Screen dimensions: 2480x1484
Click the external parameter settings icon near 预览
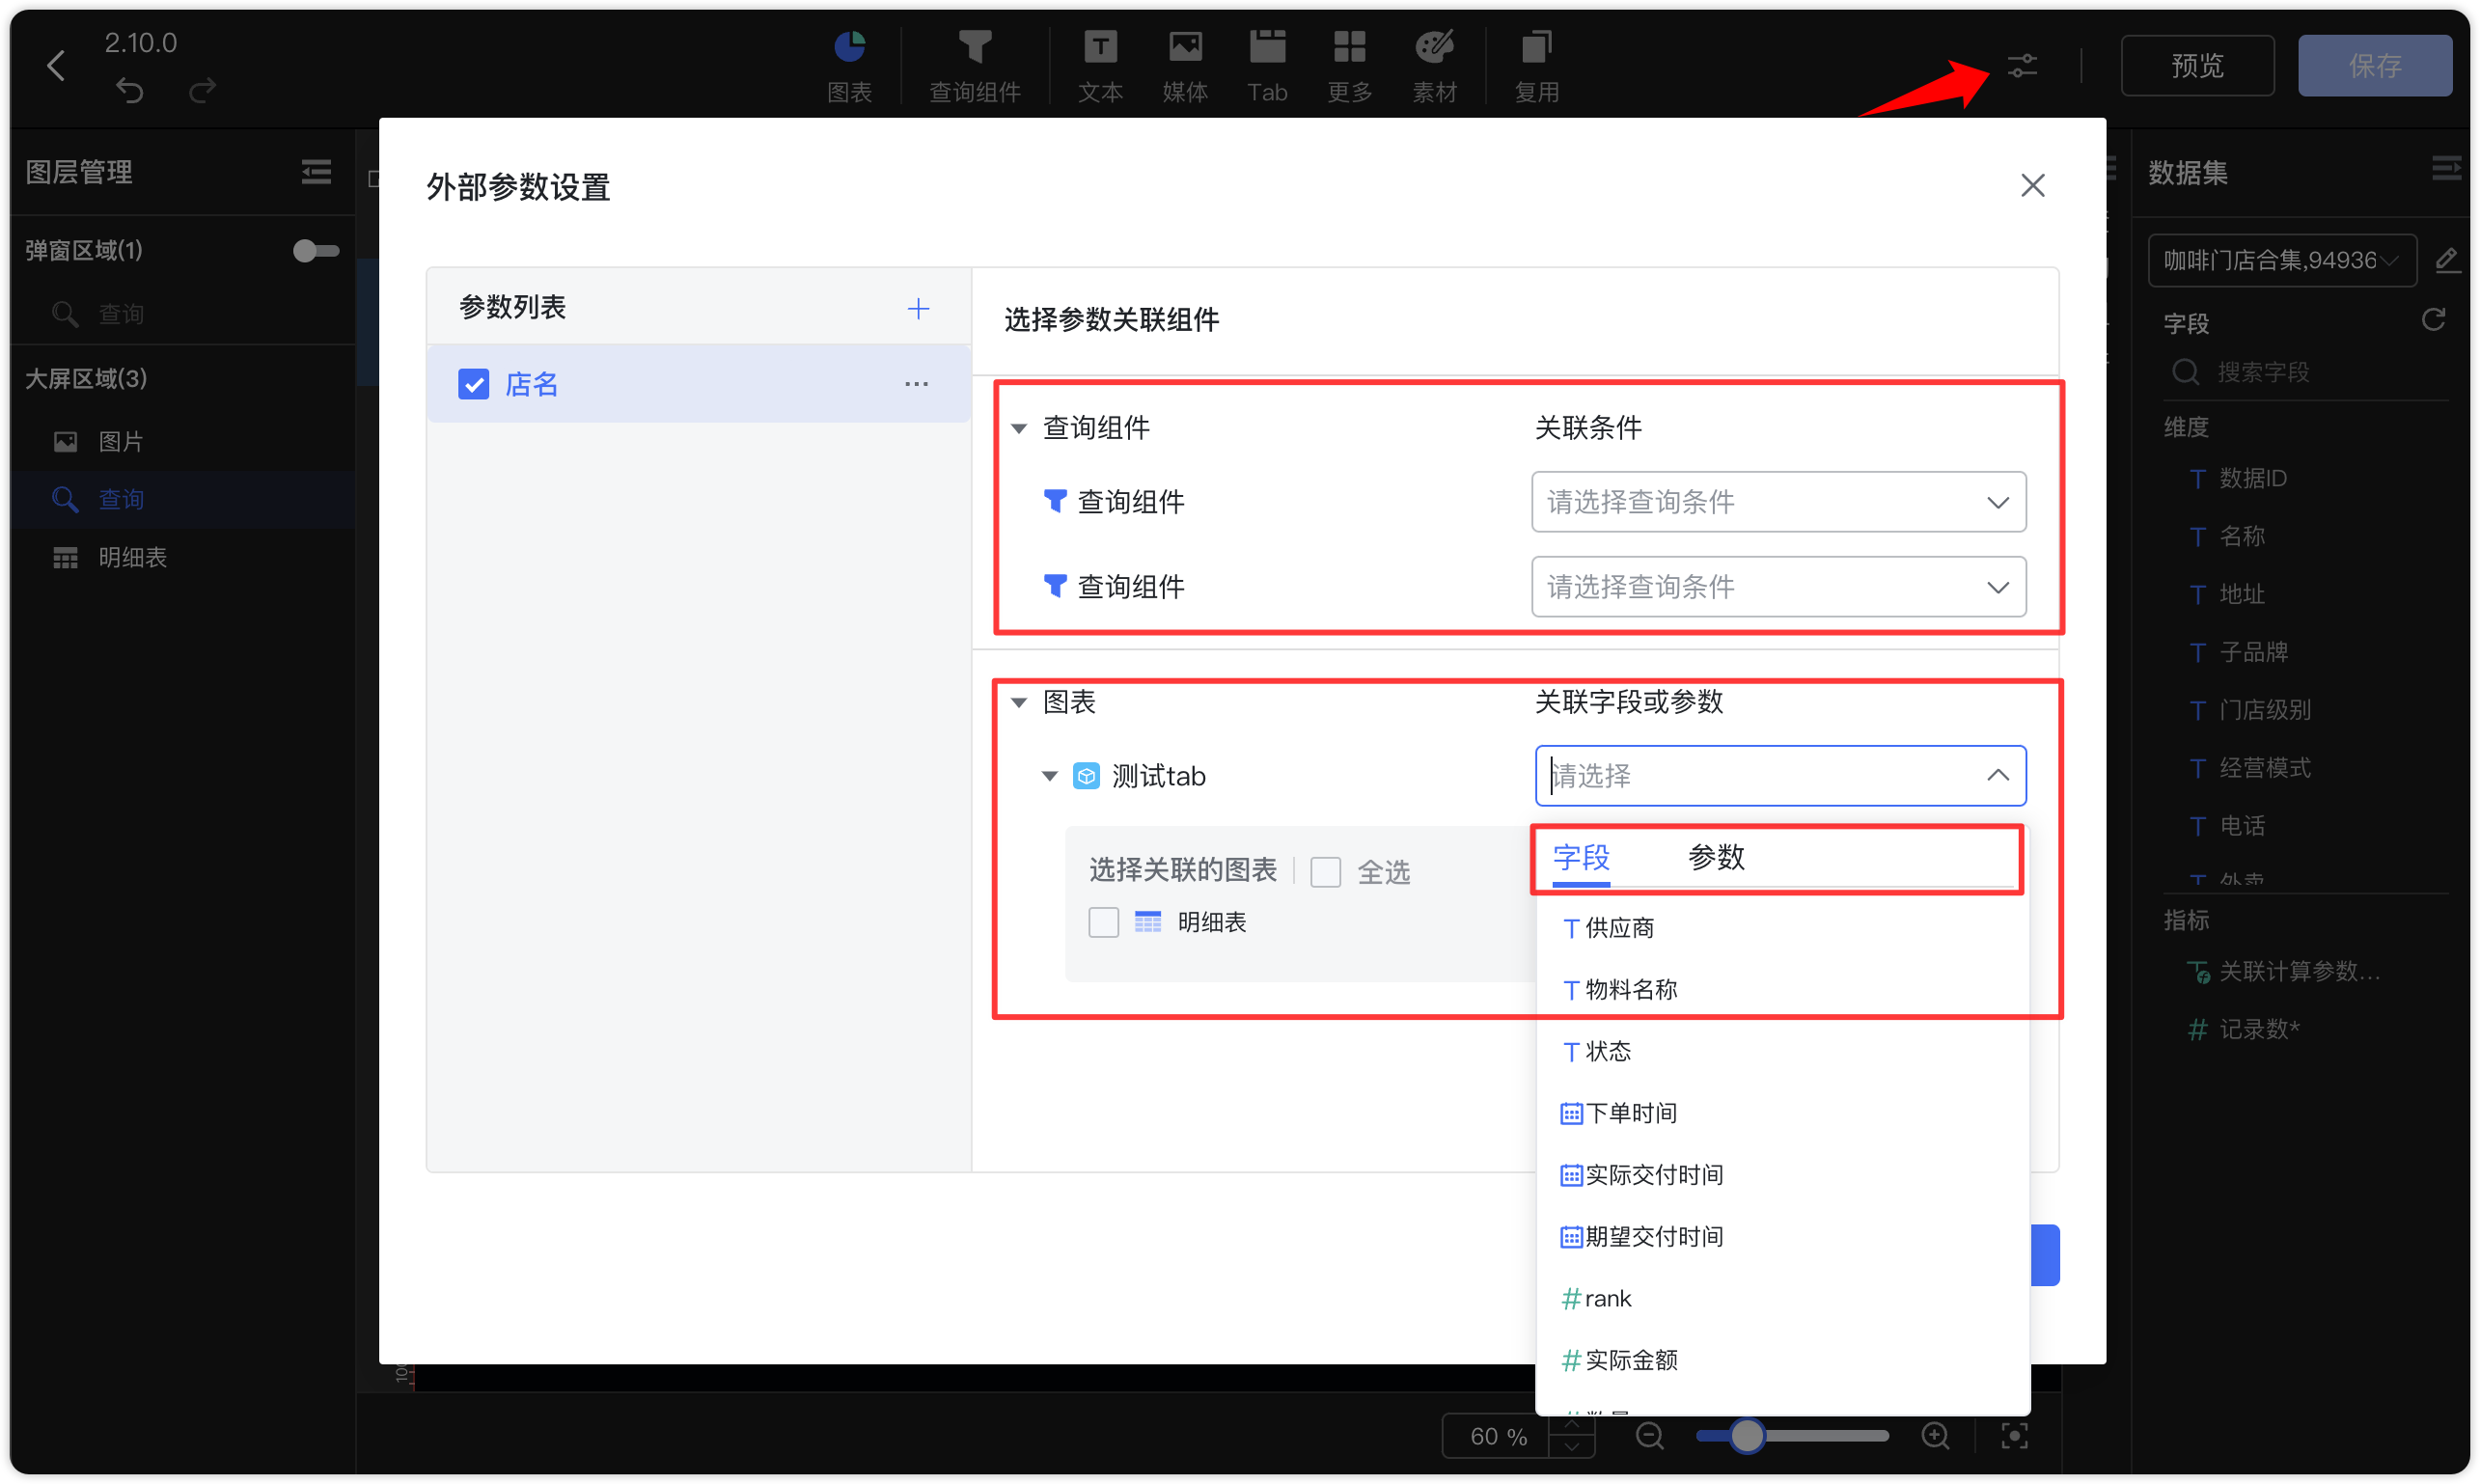2024,65
